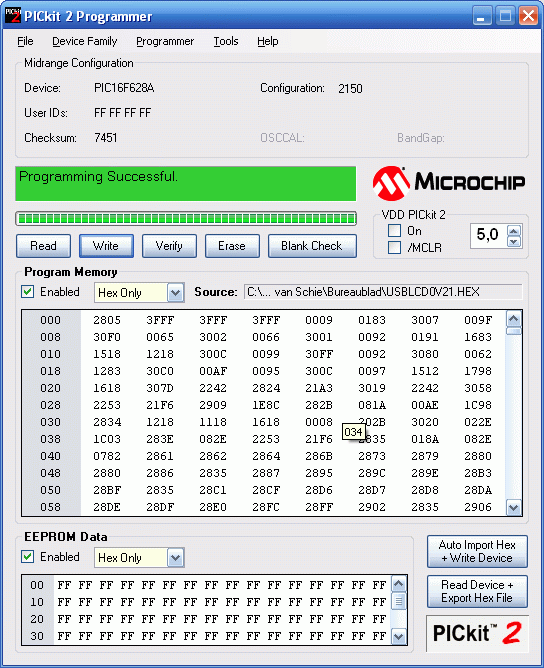Toggle VDD PICkit 2 On checkbox
Image resolution: width=544 pixels, height=668 pixels.
[394, 230]
